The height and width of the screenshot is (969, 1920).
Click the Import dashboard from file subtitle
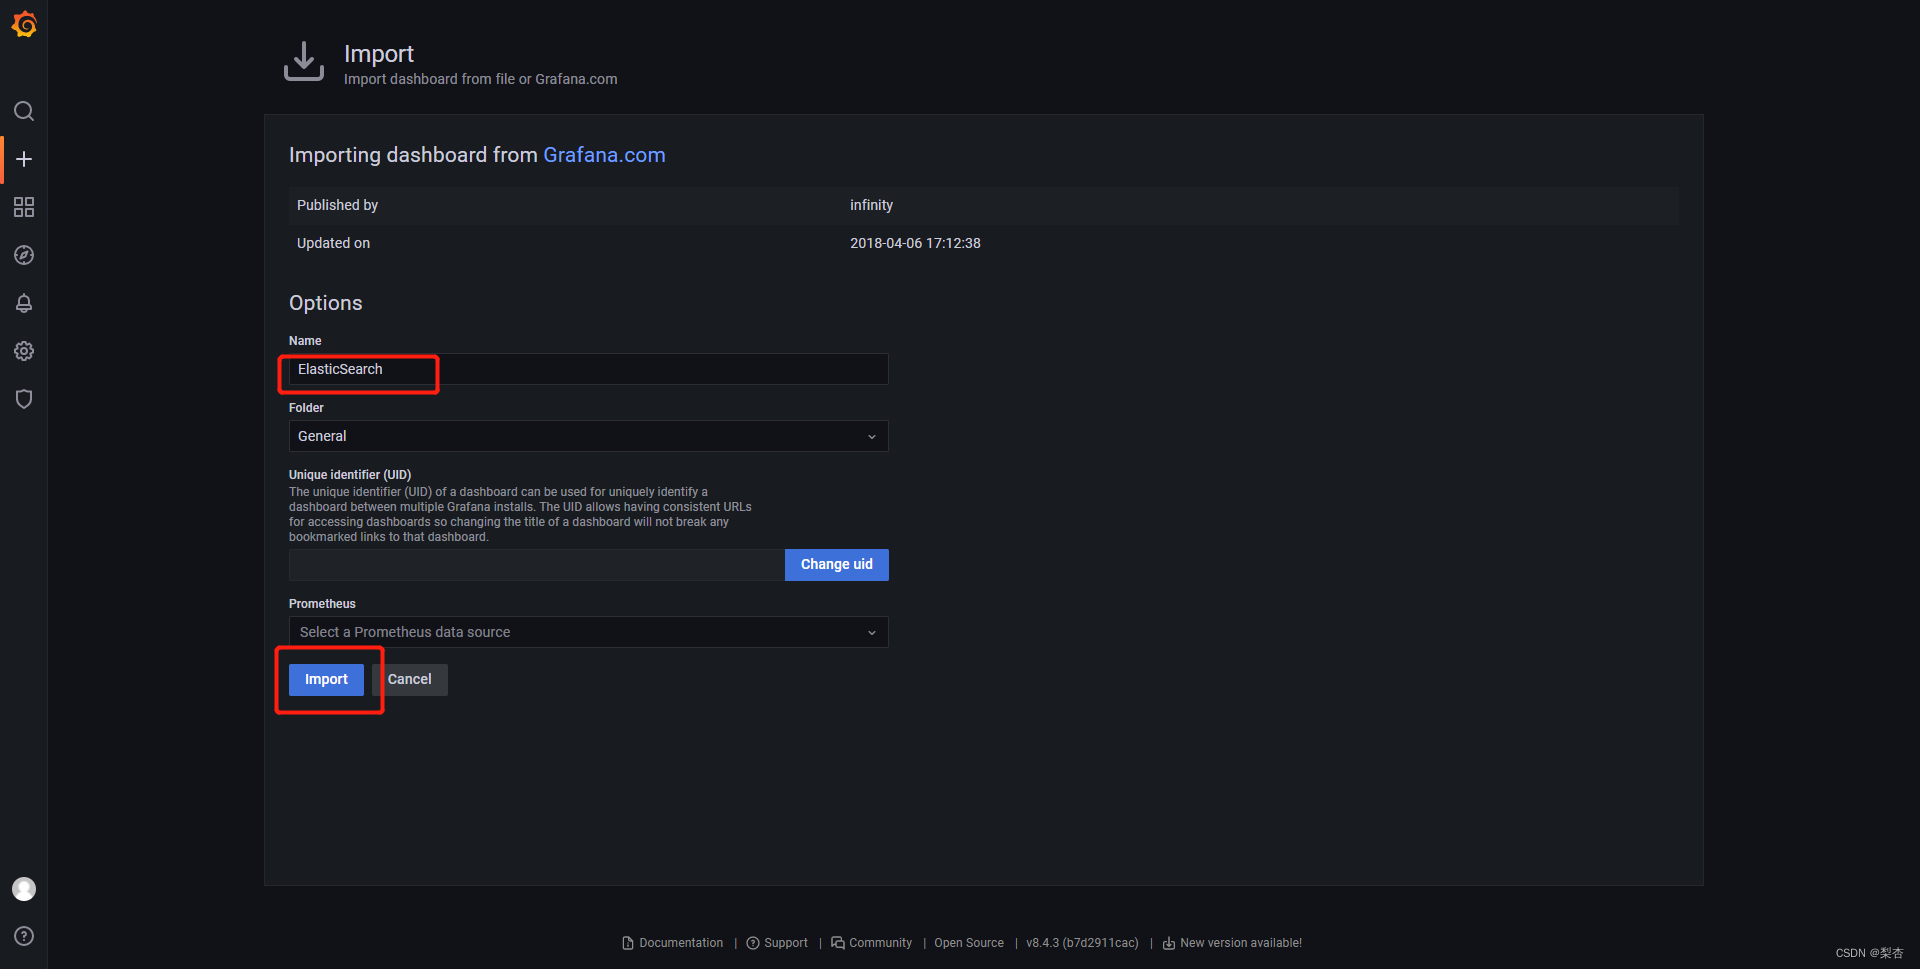[481, 79]
